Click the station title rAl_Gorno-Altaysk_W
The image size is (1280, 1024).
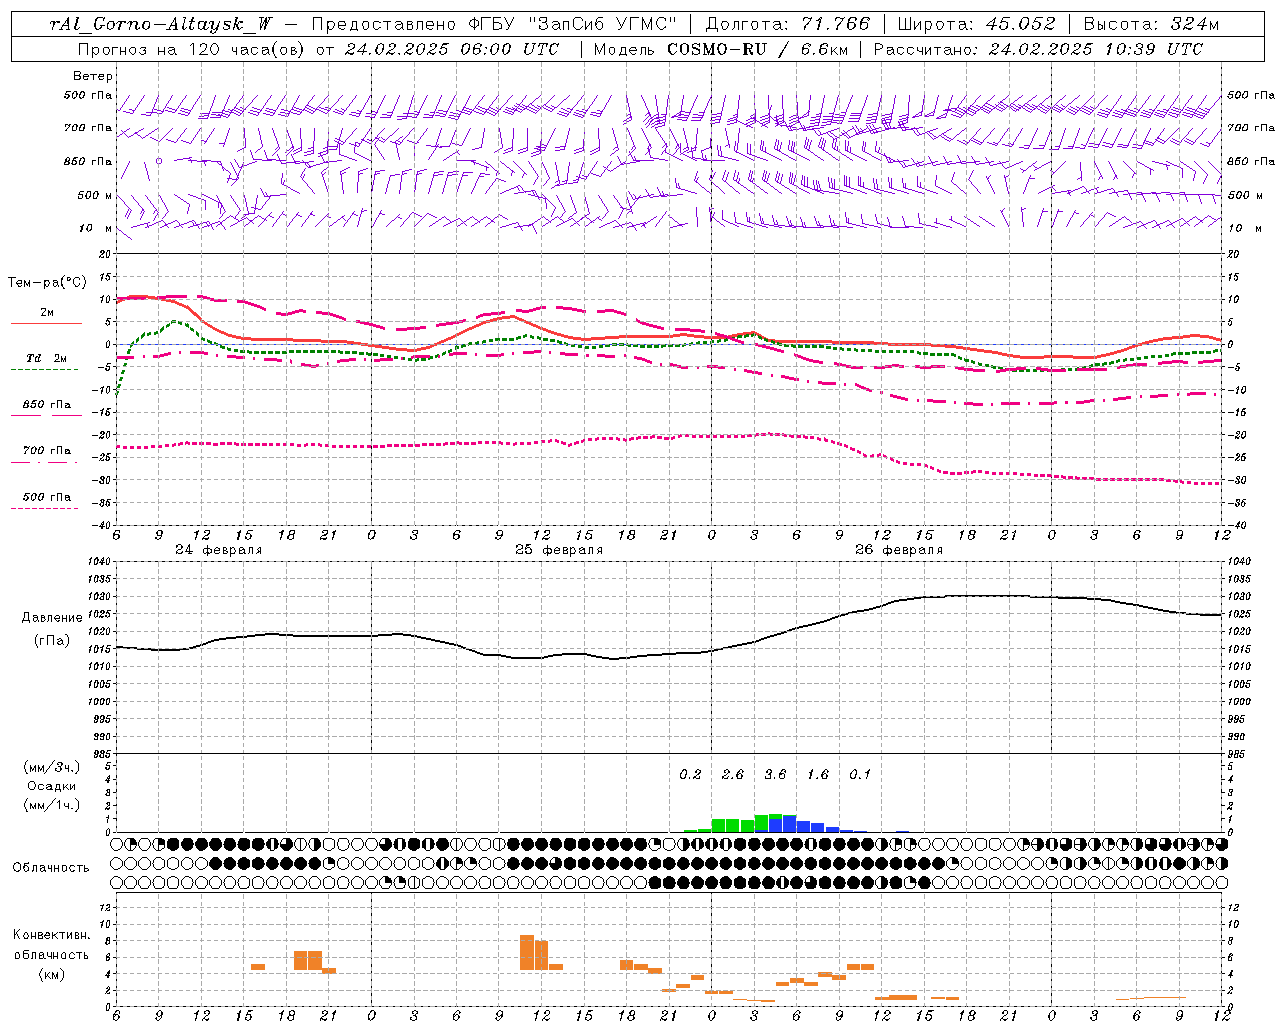click(161, 24)
